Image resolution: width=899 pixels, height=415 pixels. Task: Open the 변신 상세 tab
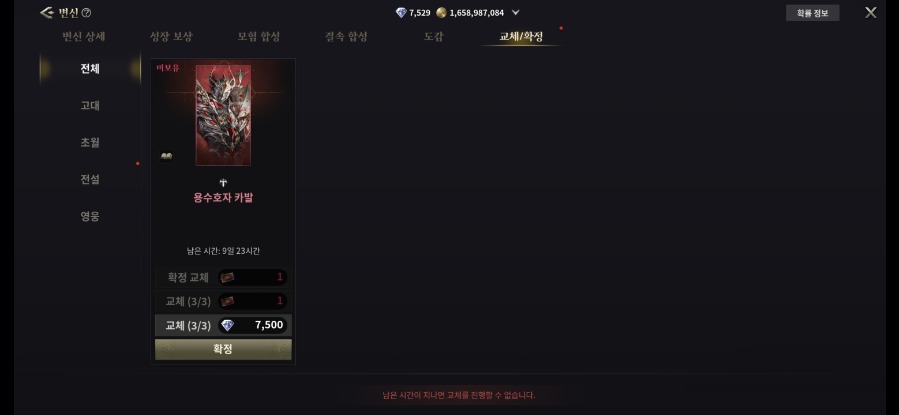[x=84, y=37]
